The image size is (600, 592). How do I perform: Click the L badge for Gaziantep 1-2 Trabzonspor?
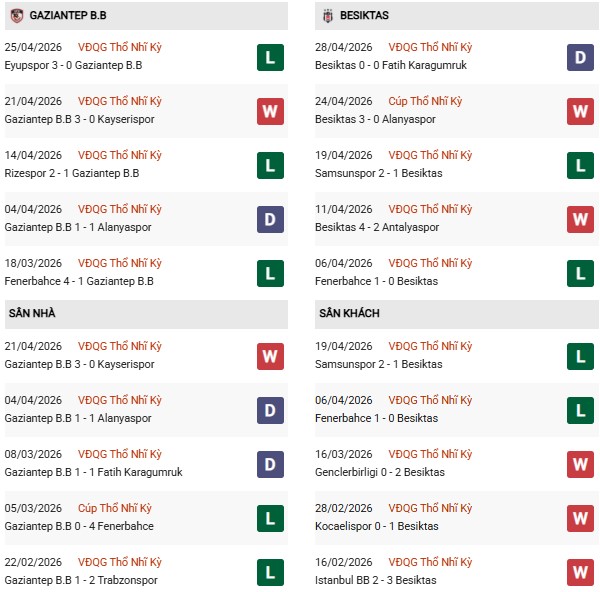click(x=270, y=572)
